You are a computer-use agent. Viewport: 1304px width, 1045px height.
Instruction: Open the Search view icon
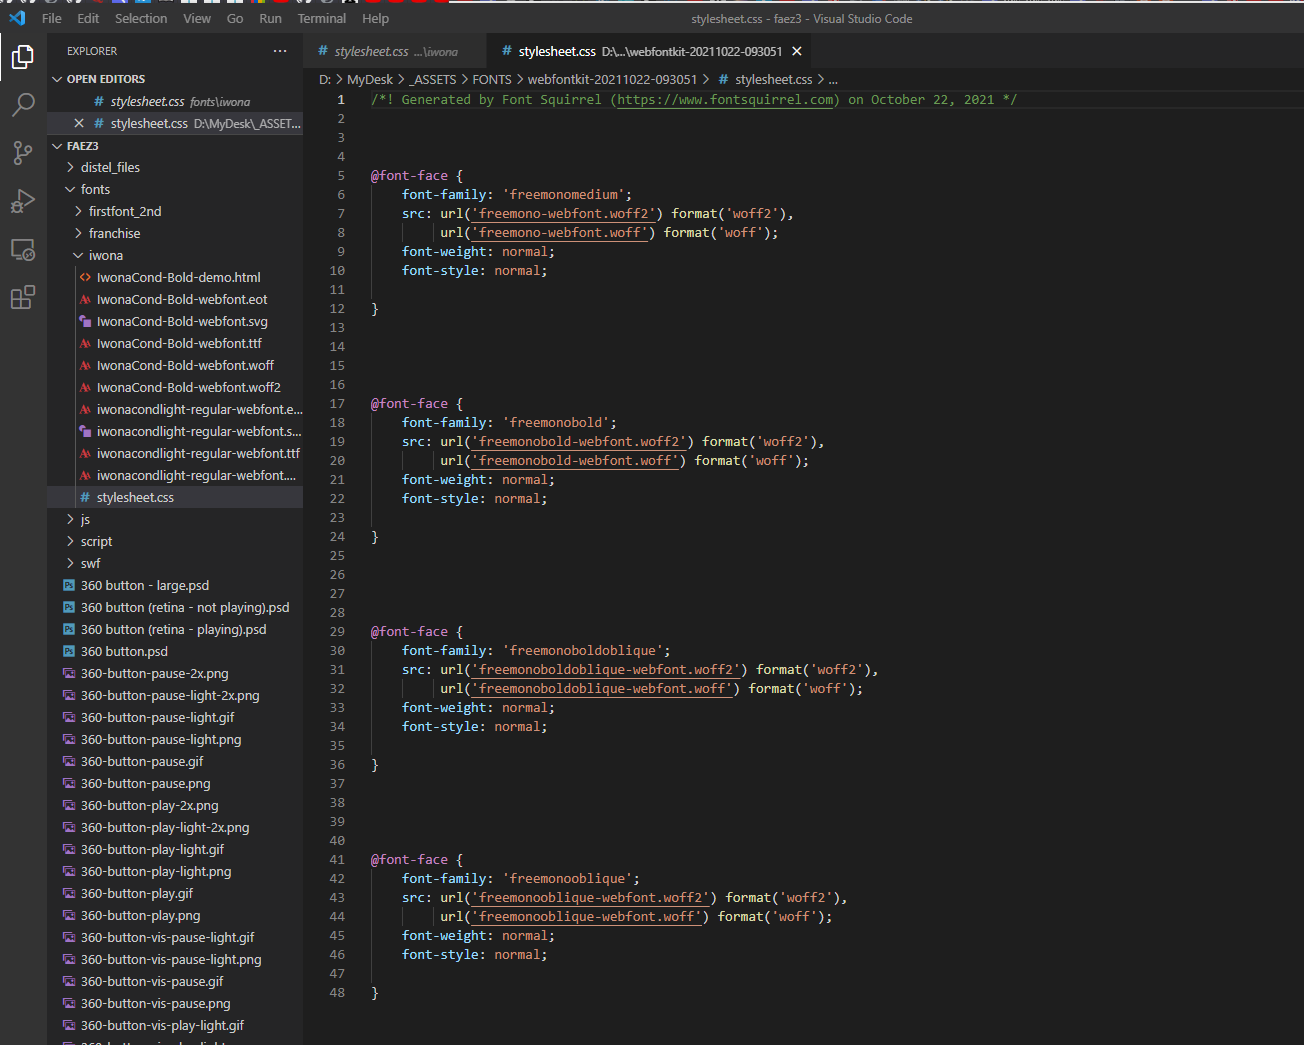[x=23, y=105]
